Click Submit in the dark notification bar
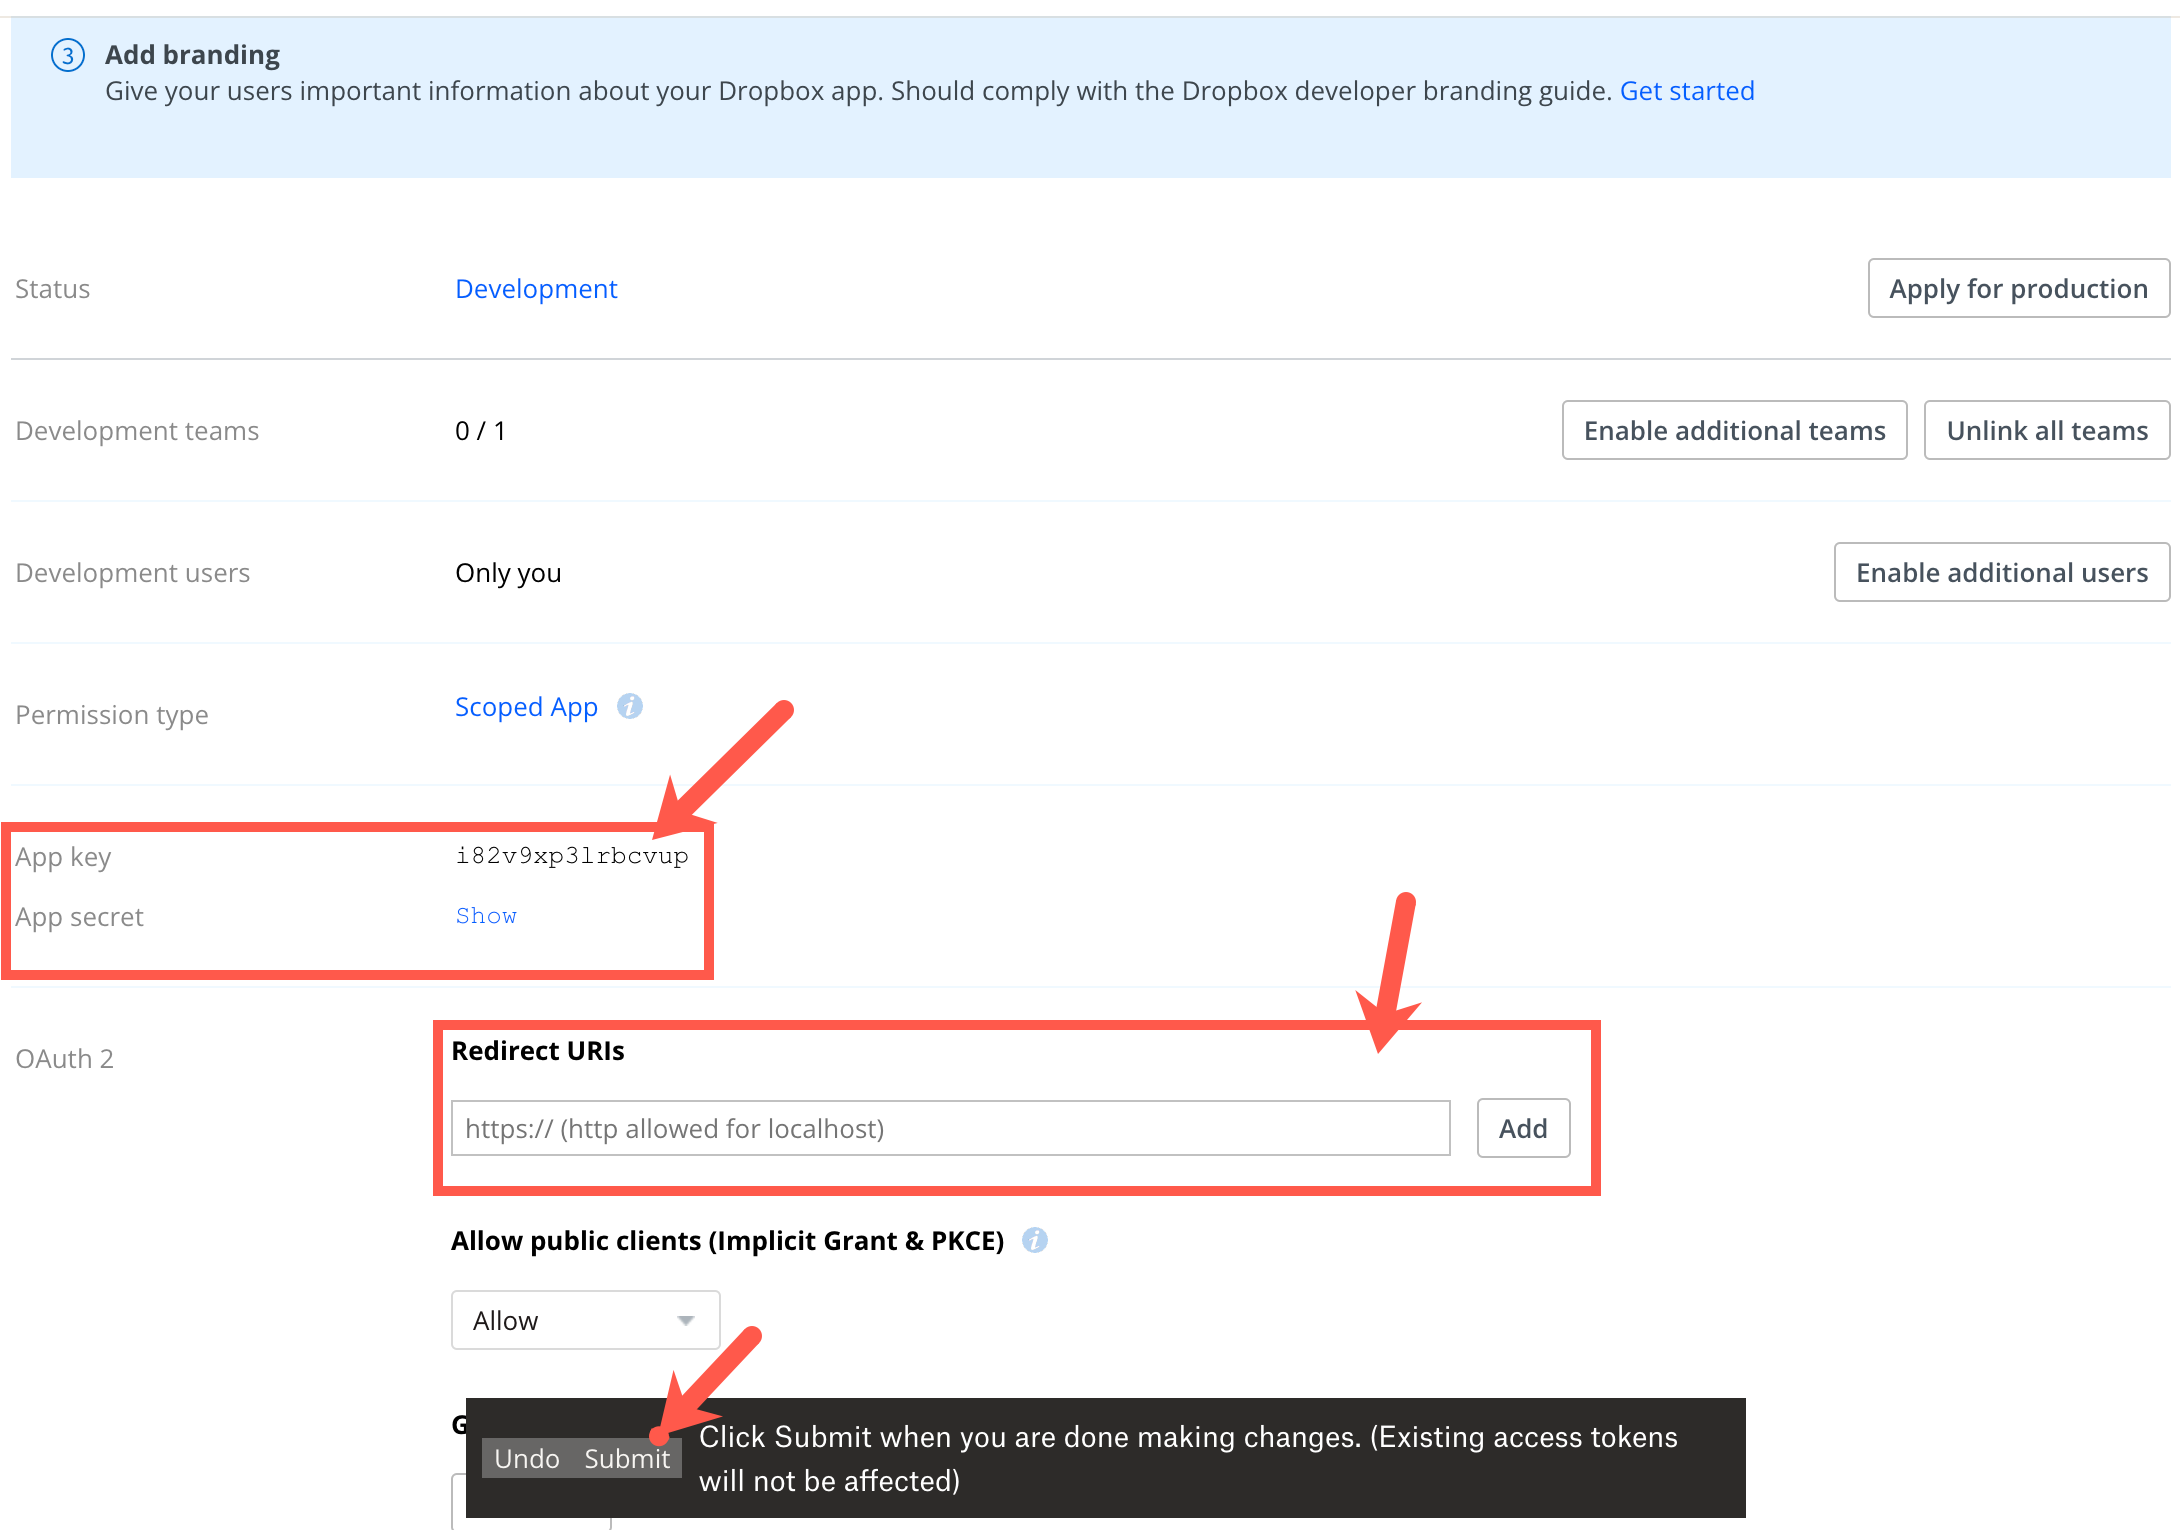 (x=627, y=1459)
